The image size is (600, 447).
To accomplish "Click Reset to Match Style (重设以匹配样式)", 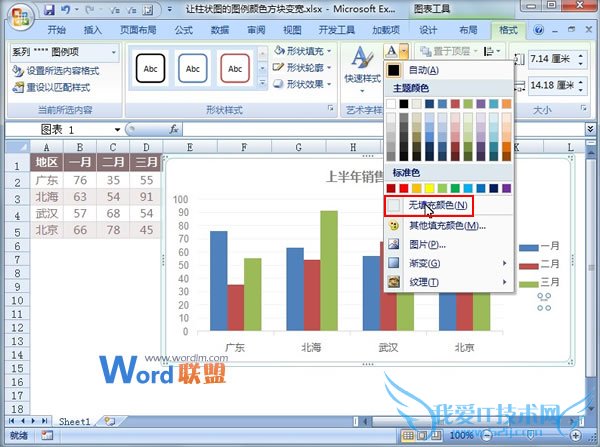I will (x=52, y=88).
